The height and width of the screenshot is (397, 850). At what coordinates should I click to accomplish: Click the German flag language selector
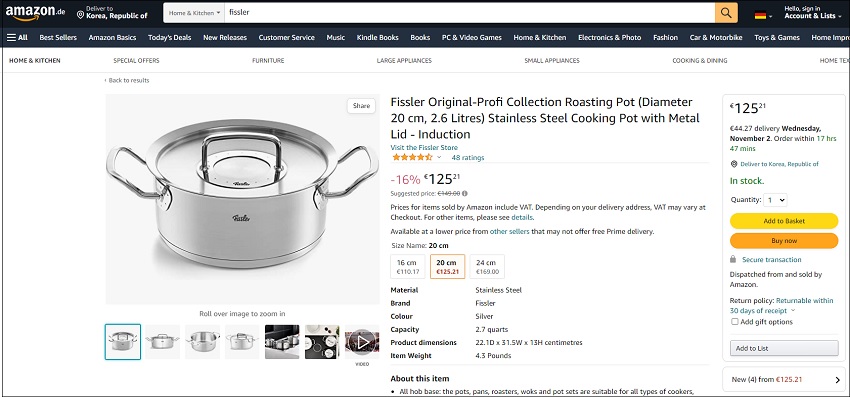click(x=763, y=16)
